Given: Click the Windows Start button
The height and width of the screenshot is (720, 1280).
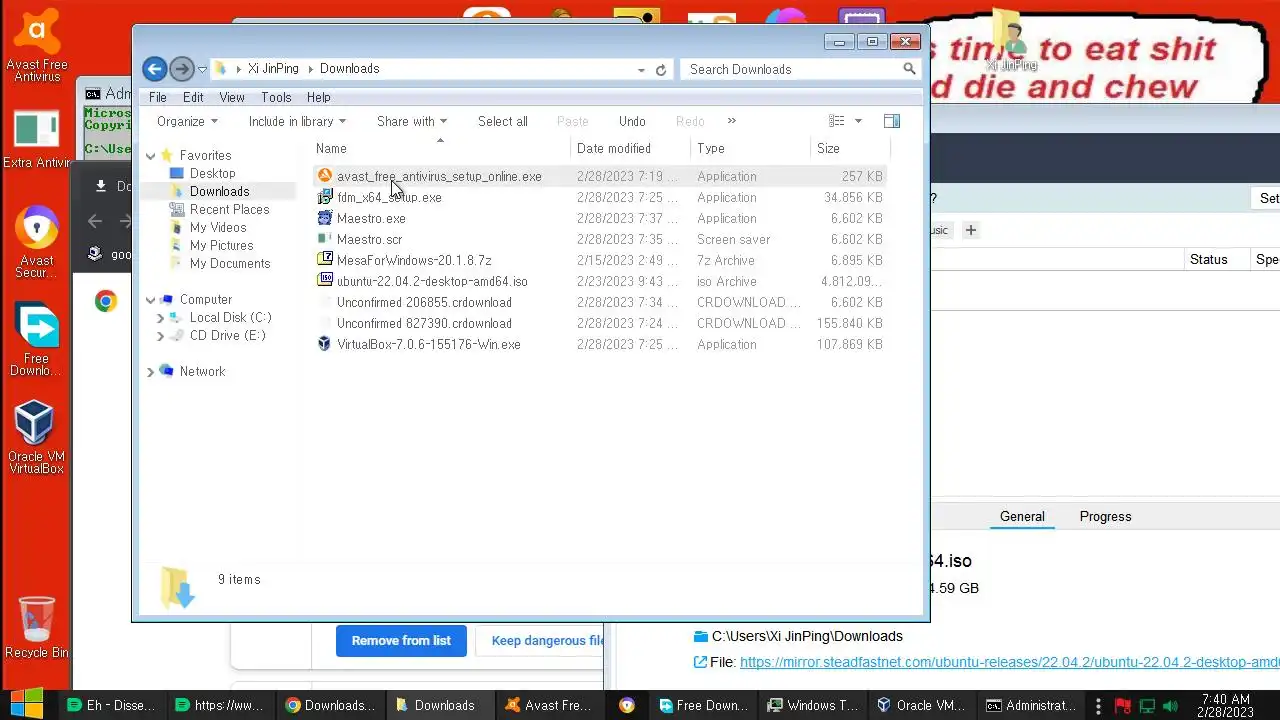Looking at the screenshot, I should pyautogui.click(x=27, y=705).
